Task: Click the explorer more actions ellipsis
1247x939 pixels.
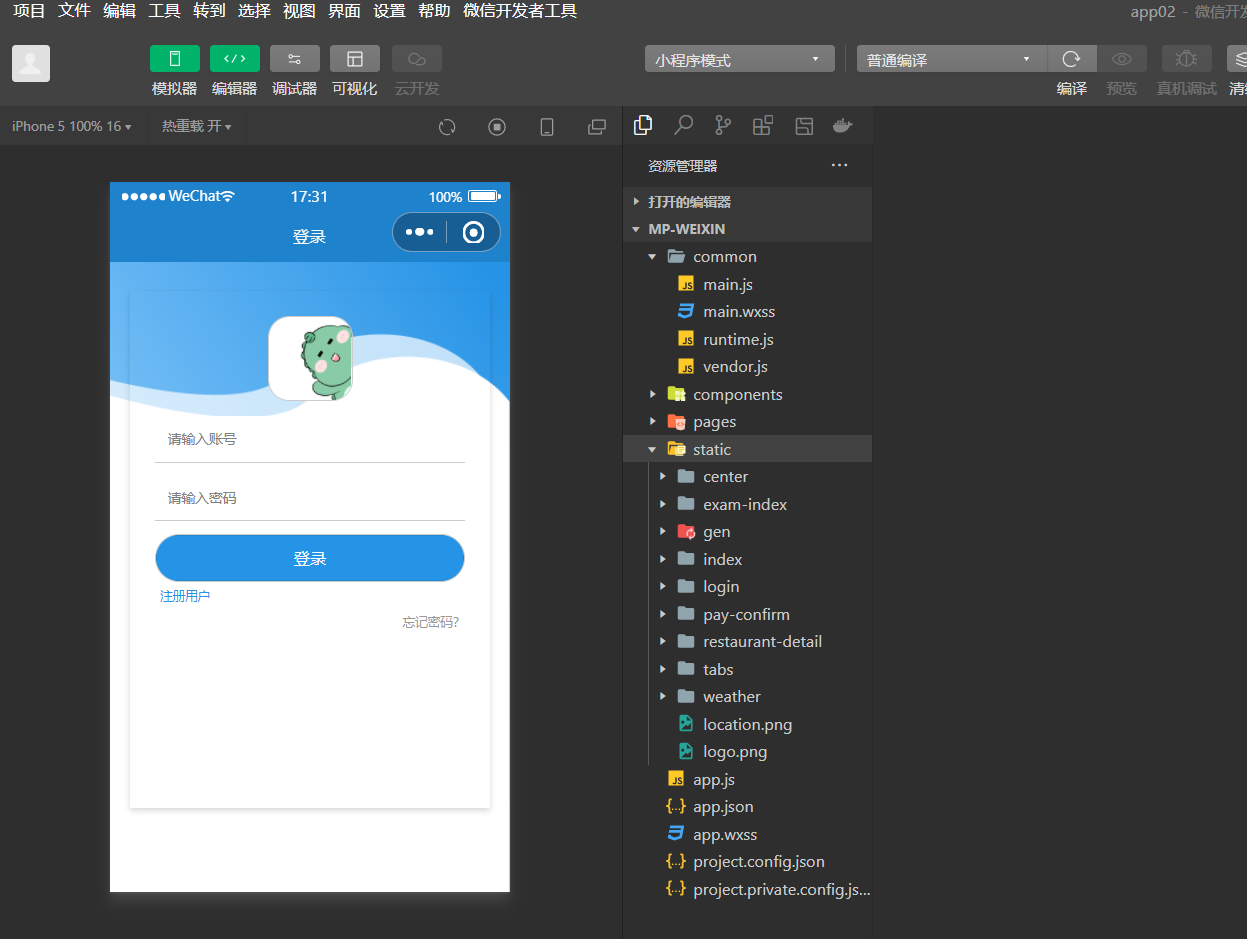Action: point(839,165)
